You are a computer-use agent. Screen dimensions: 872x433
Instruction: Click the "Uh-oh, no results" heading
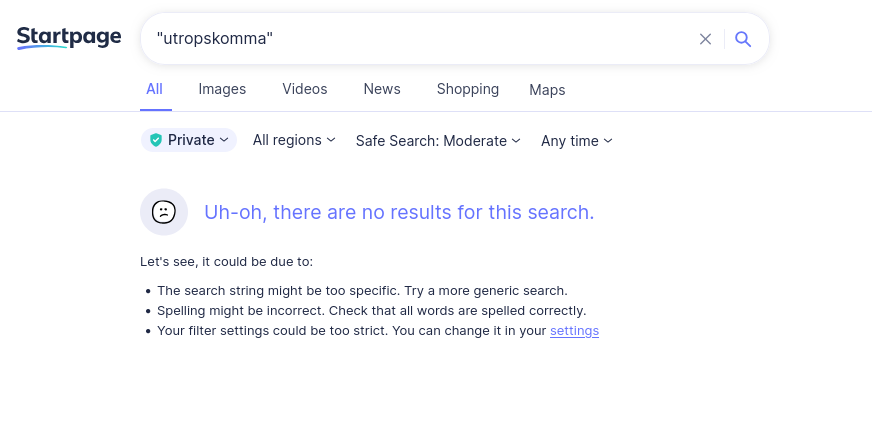pos(399,212)
